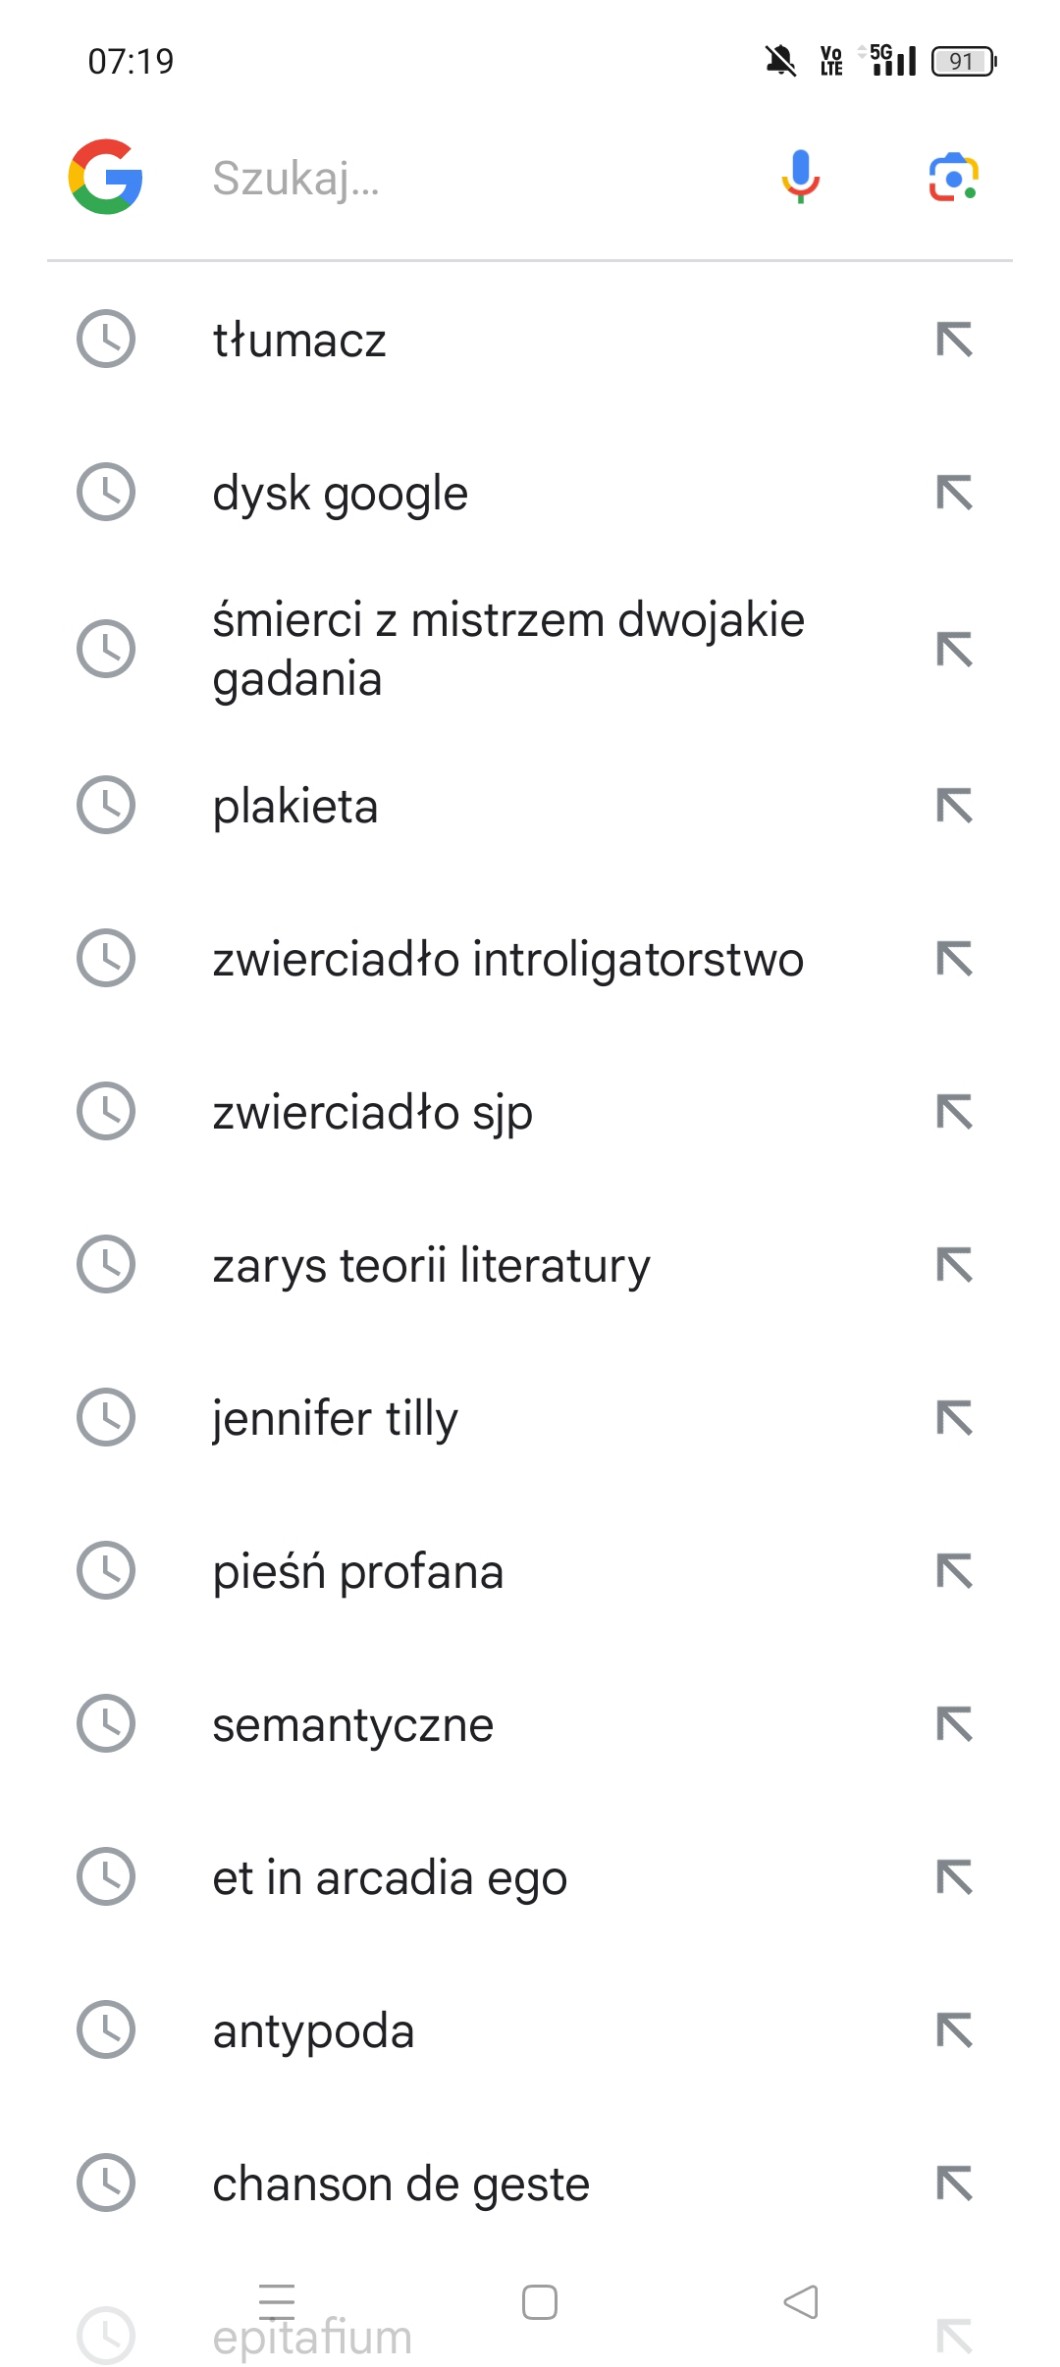Search again for 'pieśń profana'
Image resolution: width=1060 pixels, height=2367 pixels.
click(x=358, y=1571)
